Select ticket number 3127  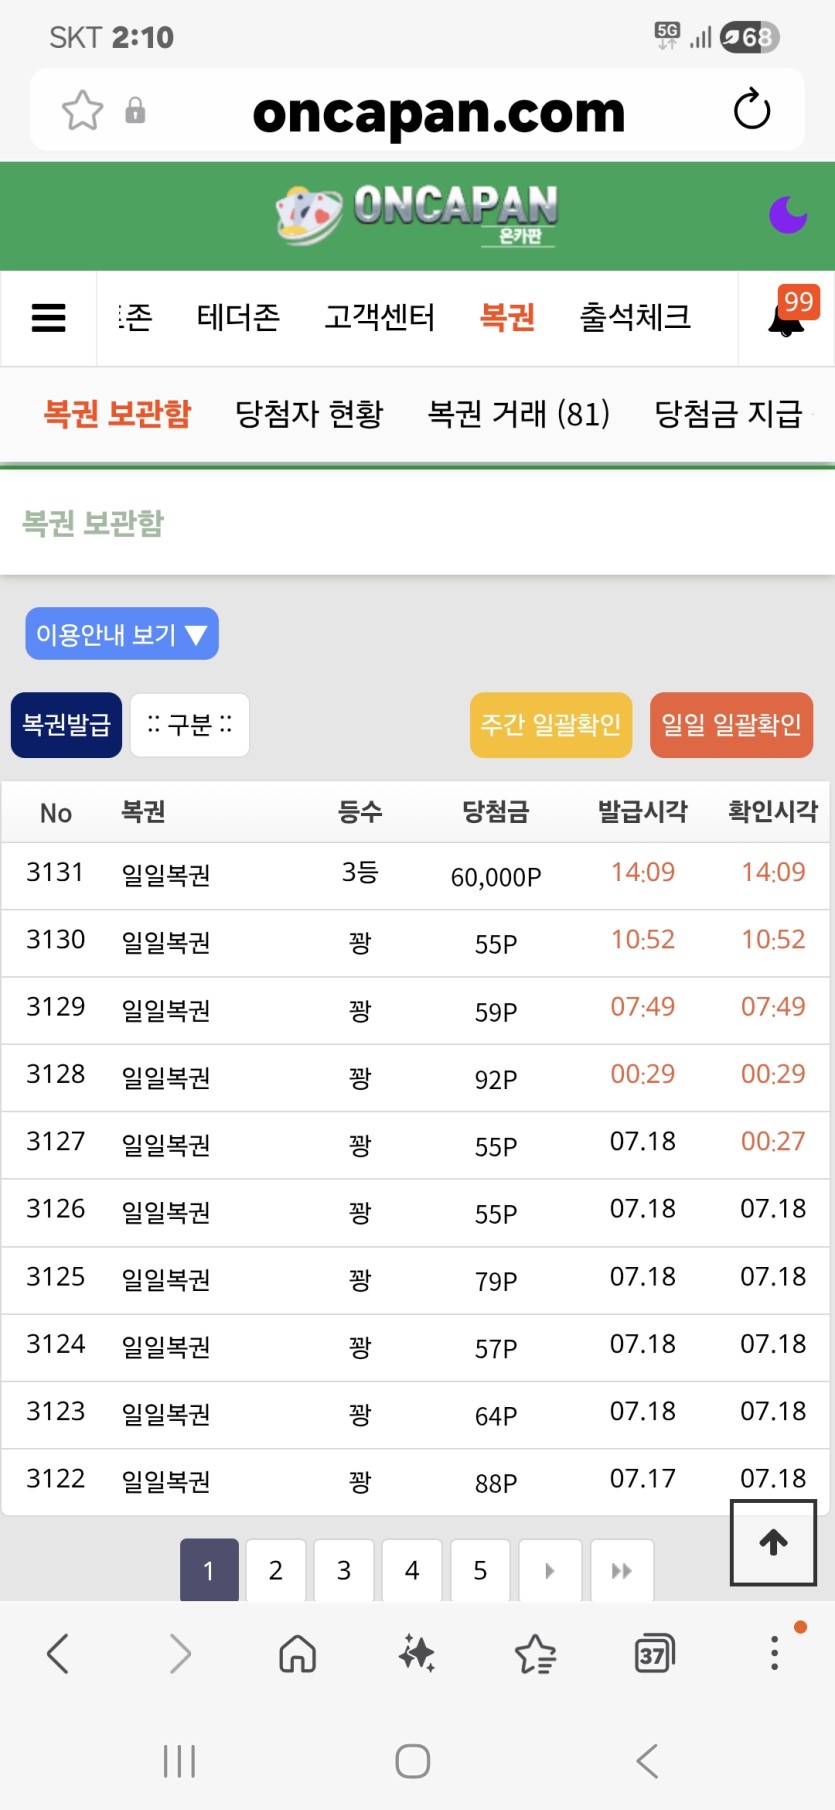pos(55,1142)
